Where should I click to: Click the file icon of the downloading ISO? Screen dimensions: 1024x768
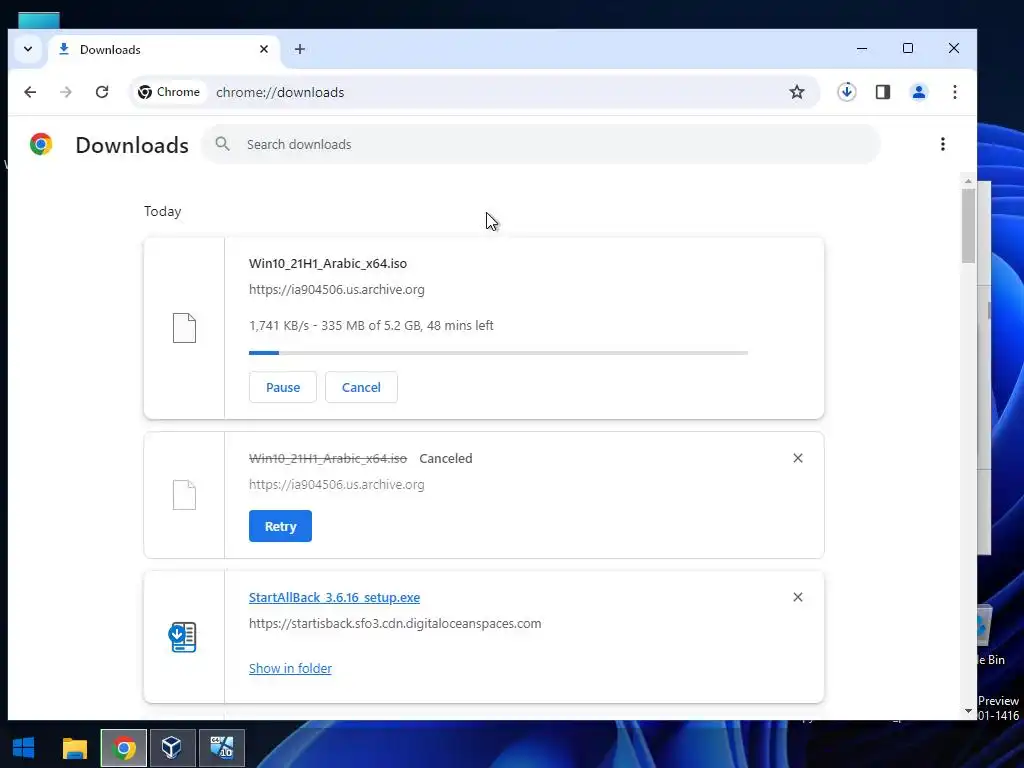(184, 328)
